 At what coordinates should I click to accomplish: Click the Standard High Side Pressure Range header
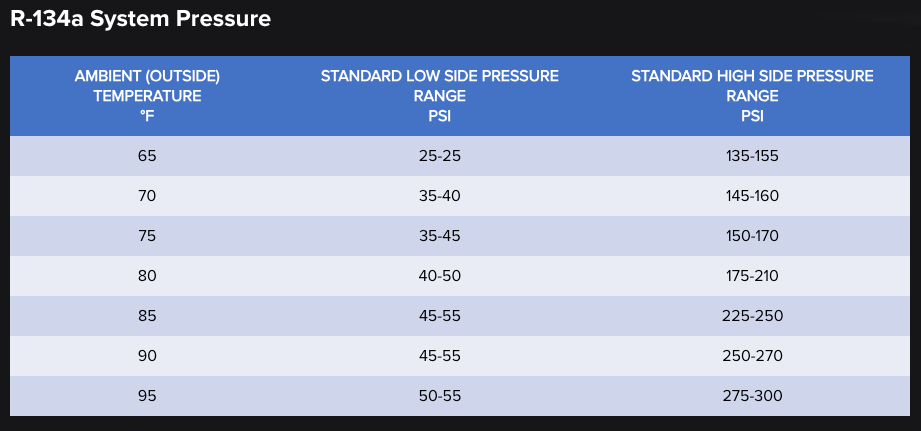[x=752, y=96]
